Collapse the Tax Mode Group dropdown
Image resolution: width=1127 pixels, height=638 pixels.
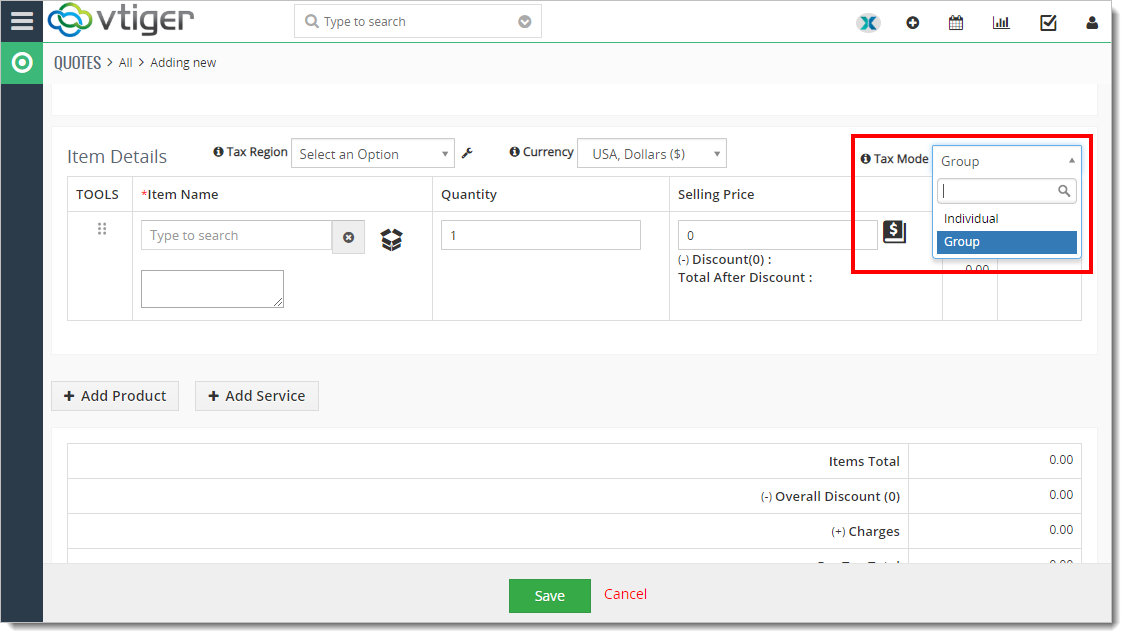pyautogui.click(x=1007, y=161)
